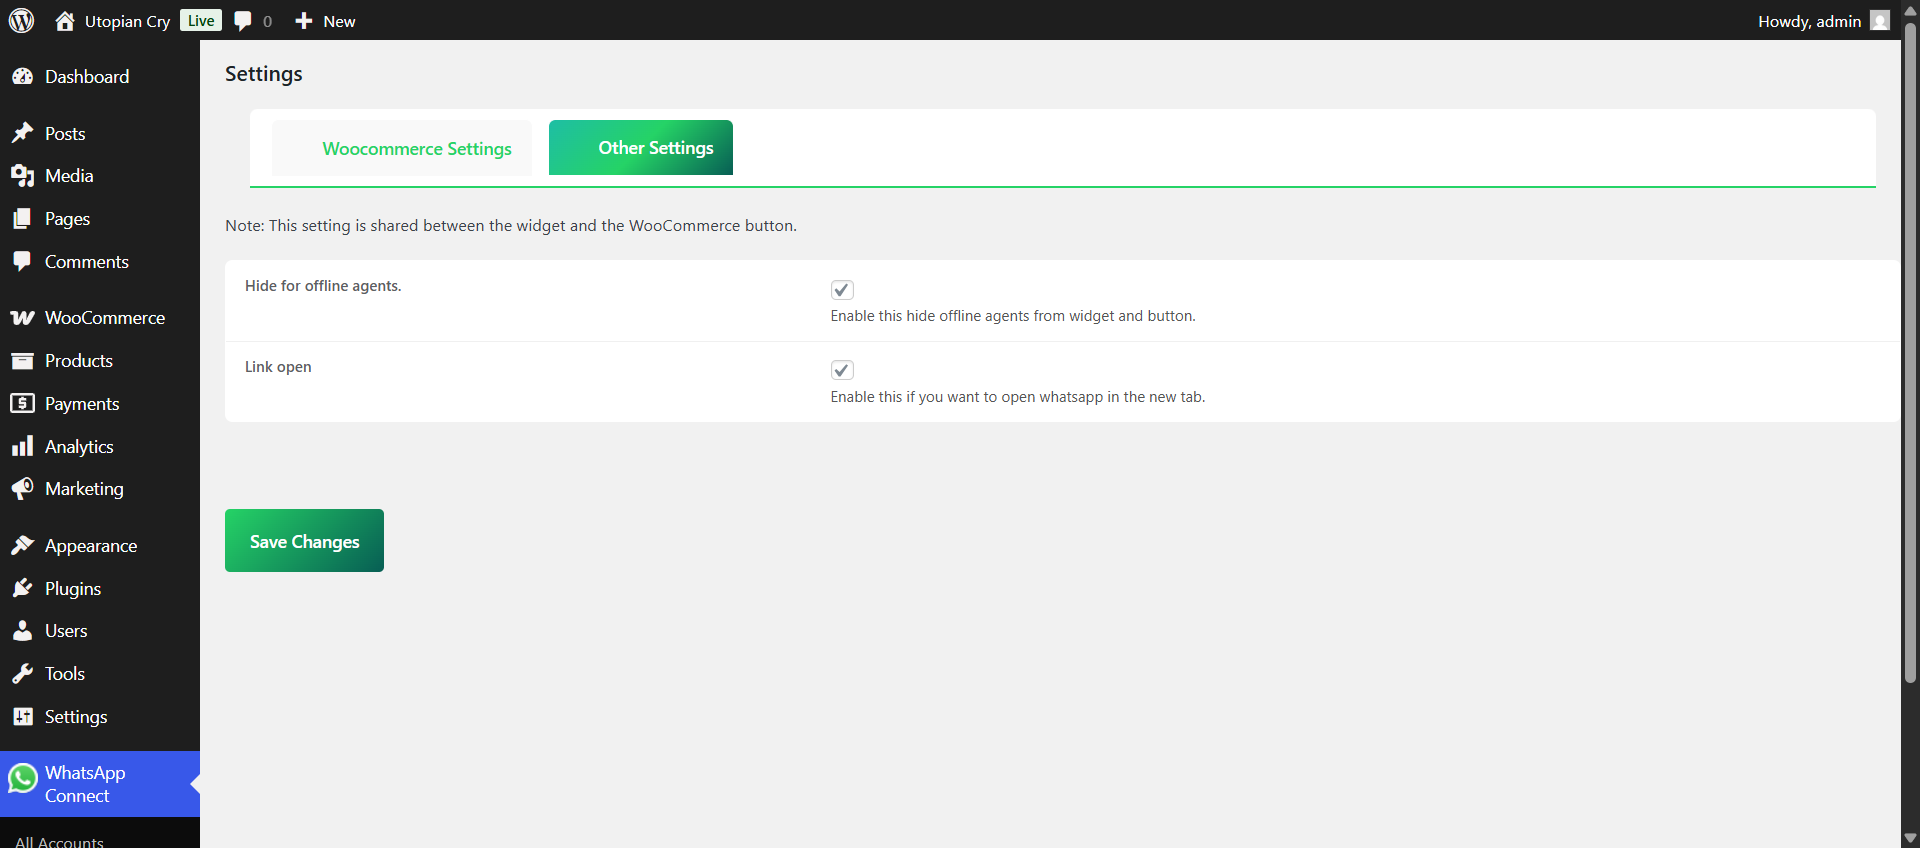
Task: Click the admin avatar icon
Action: pos(1880,20)
